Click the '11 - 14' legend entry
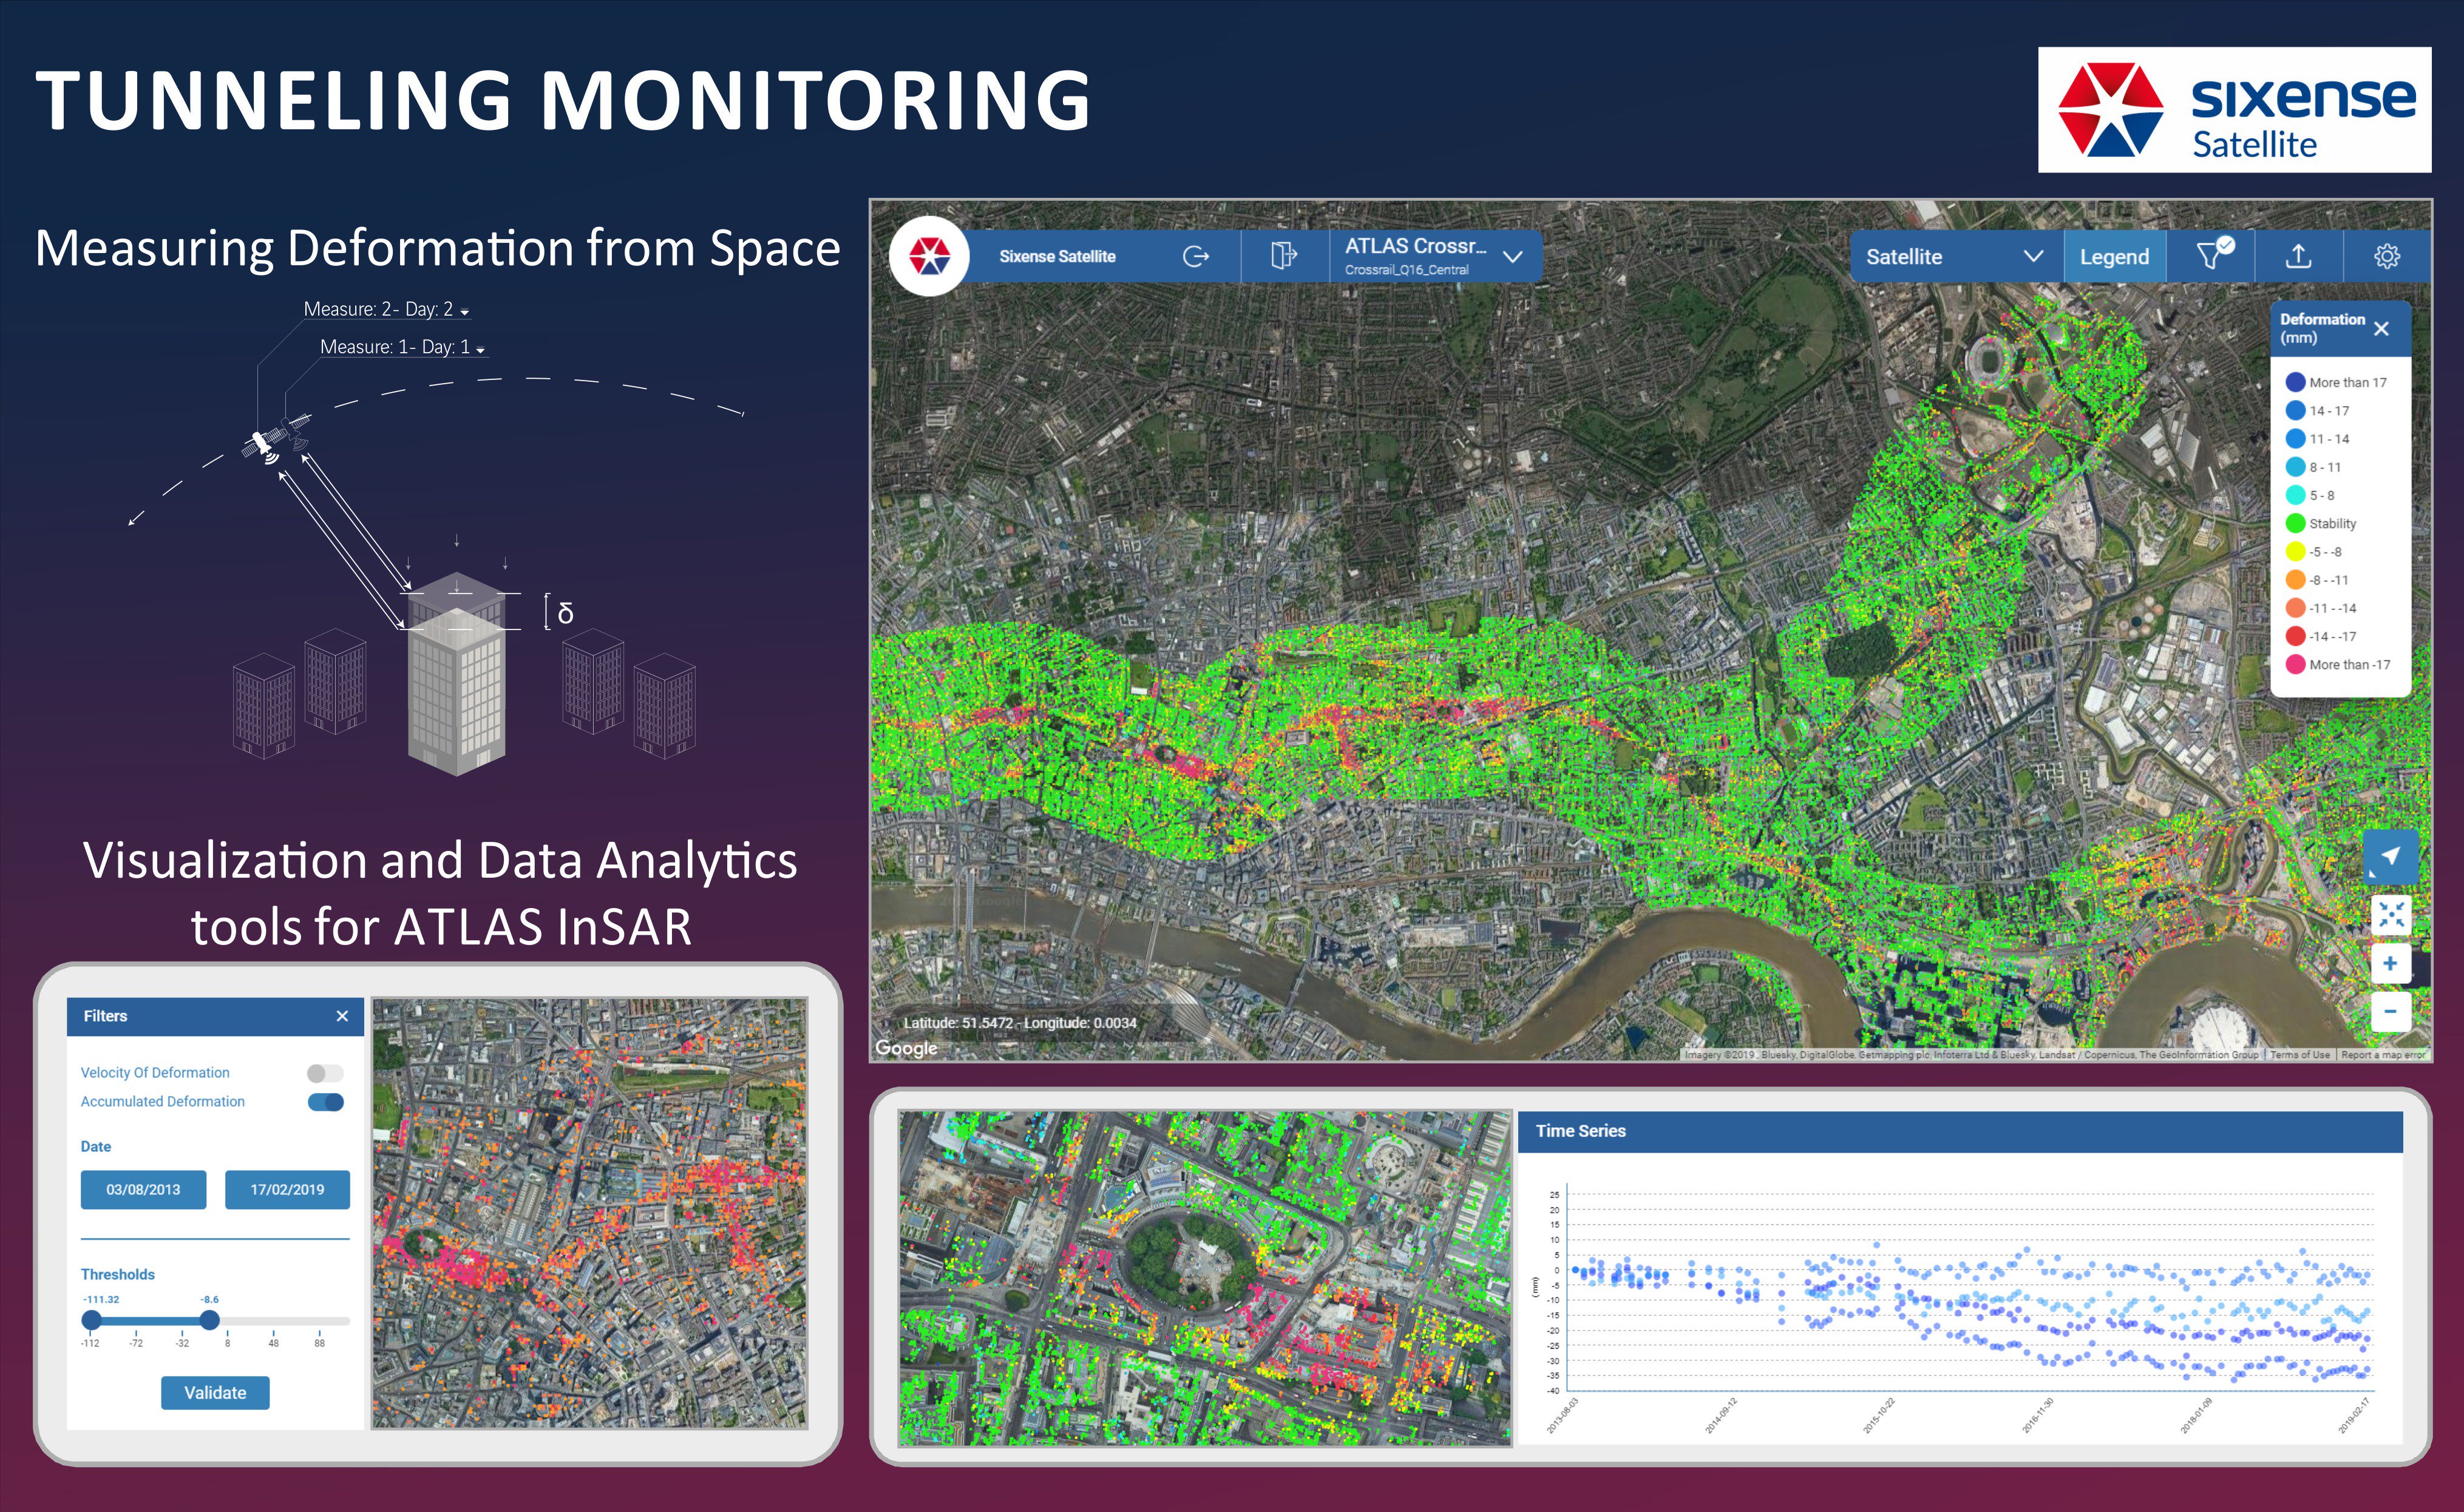2464x1512 pixels. tap(2318, 439)
